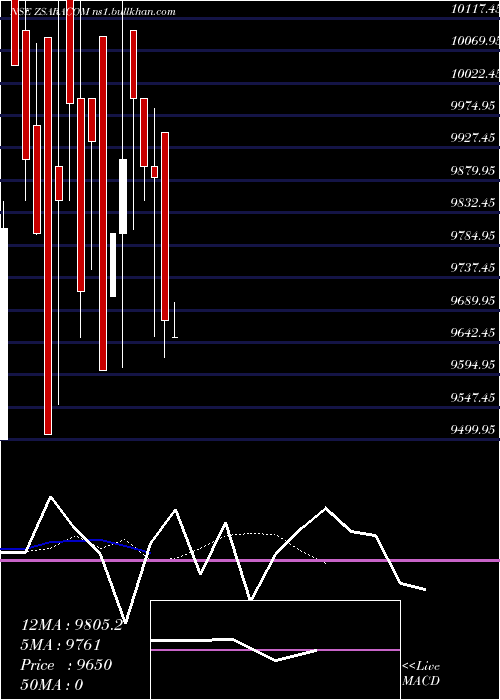Image resolution: width=500 pixels, height=700 pixels.
Task: Click the 5MA : 9761 reading
Action: (61, 645)
